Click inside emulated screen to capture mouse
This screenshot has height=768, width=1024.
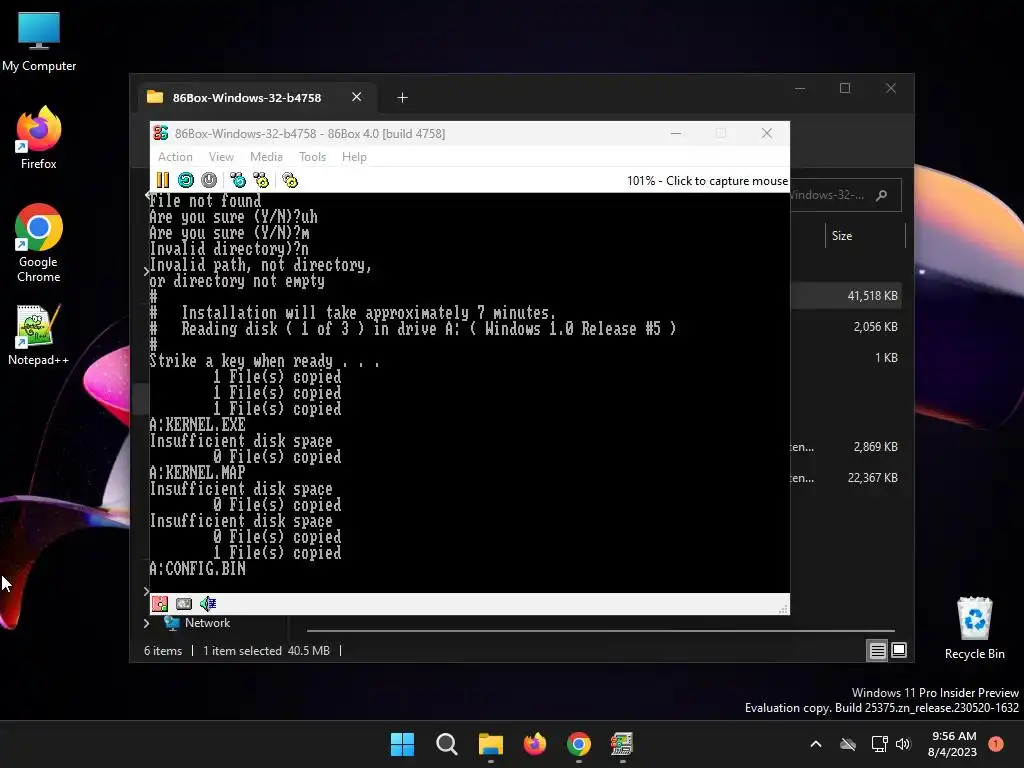[470, 392]
